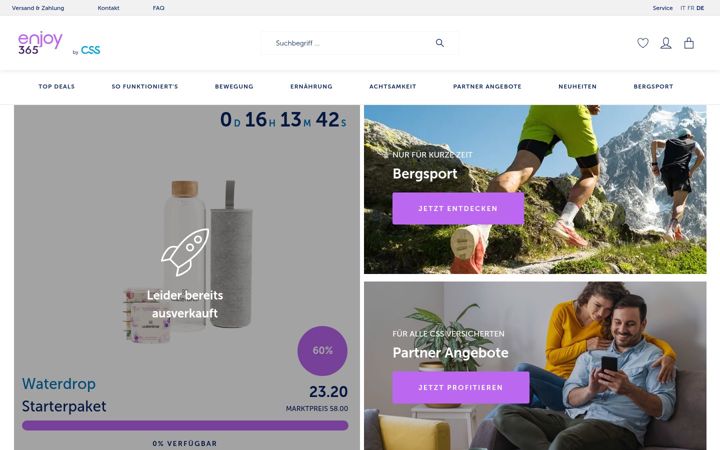
Task: Click the search magnifier icon
Action: click(439, 43)
